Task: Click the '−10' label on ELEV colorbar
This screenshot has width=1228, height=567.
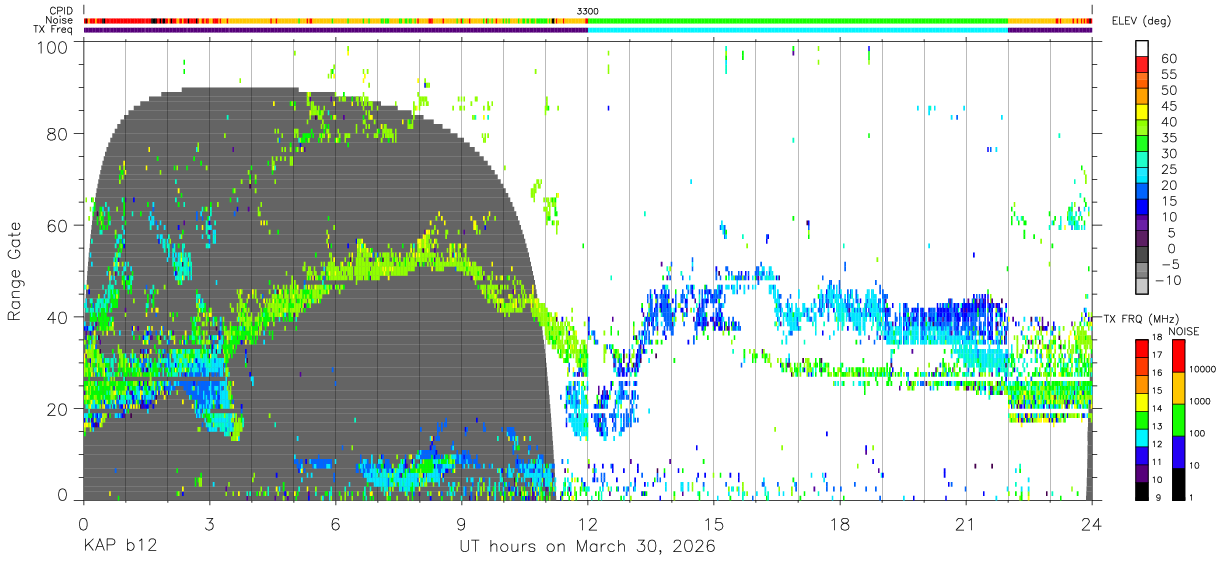Action: point(1169,281)
